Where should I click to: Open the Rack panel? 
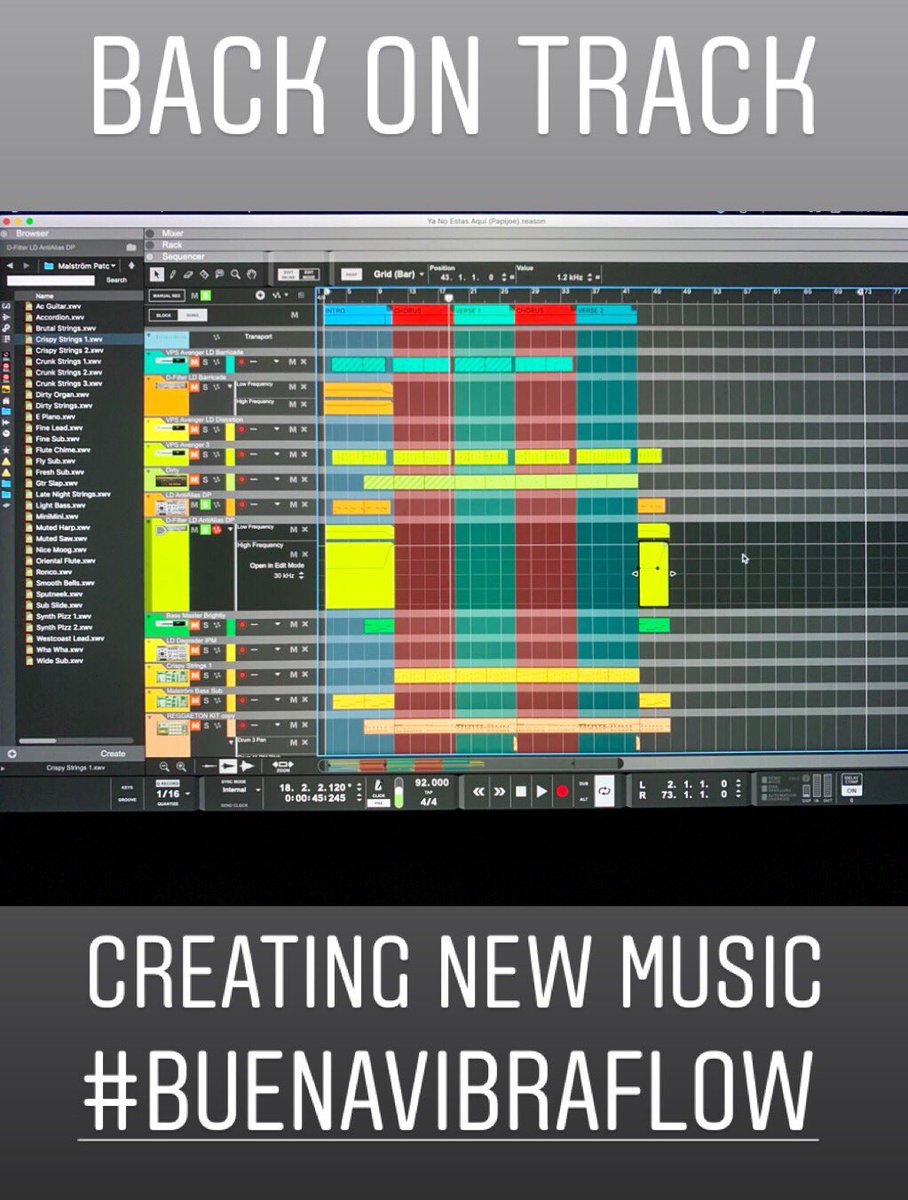tap(172, 244)
